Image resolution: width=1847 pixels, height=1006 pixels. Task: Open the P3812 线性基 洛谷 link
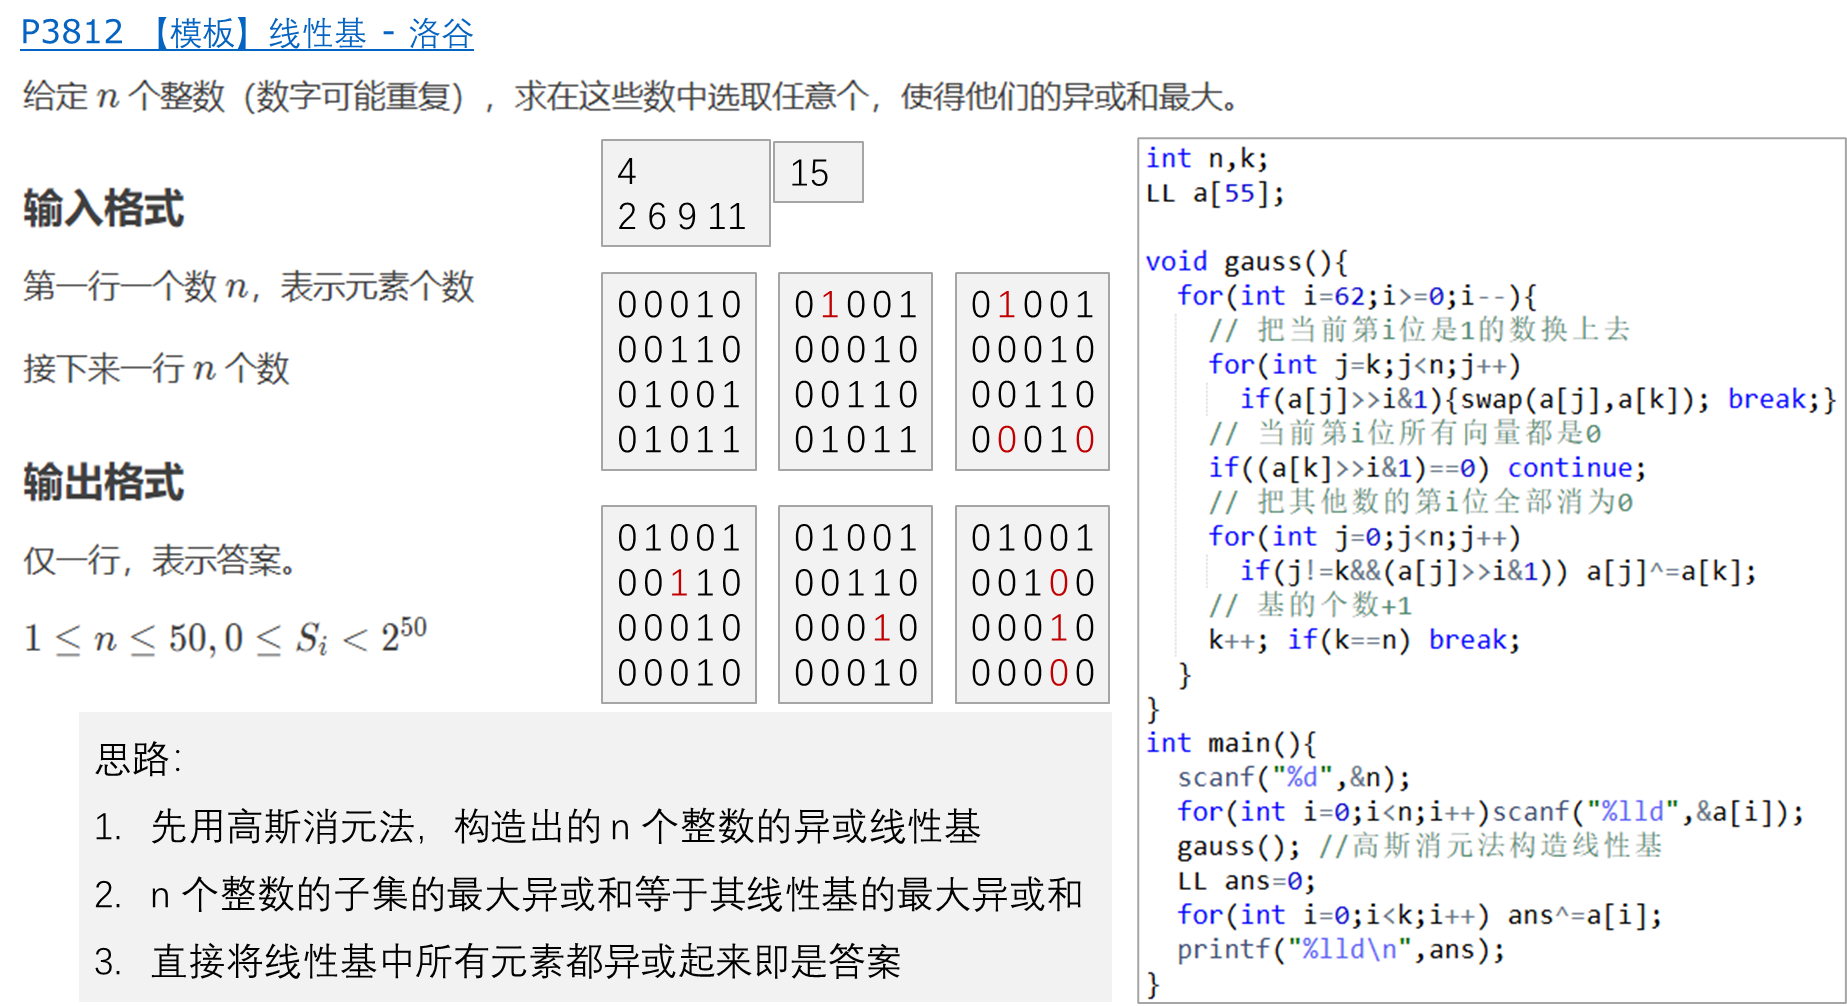coord(247,33)
